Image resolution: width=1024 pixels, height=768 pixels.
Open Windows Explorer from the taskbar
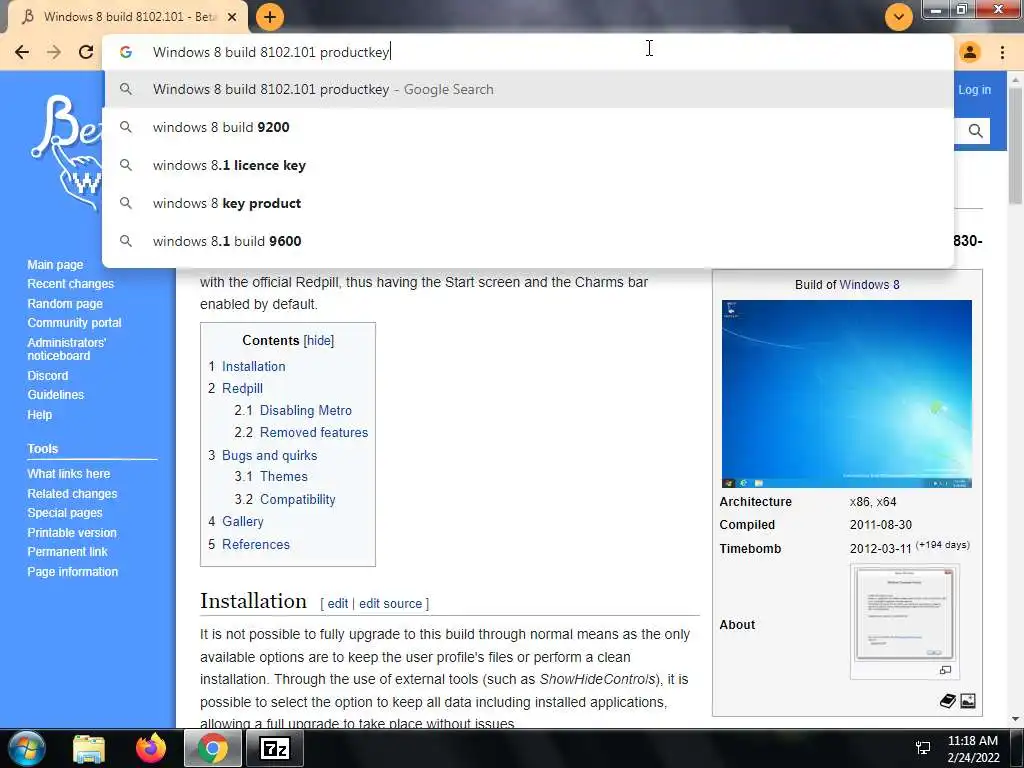tap(89, 748)
